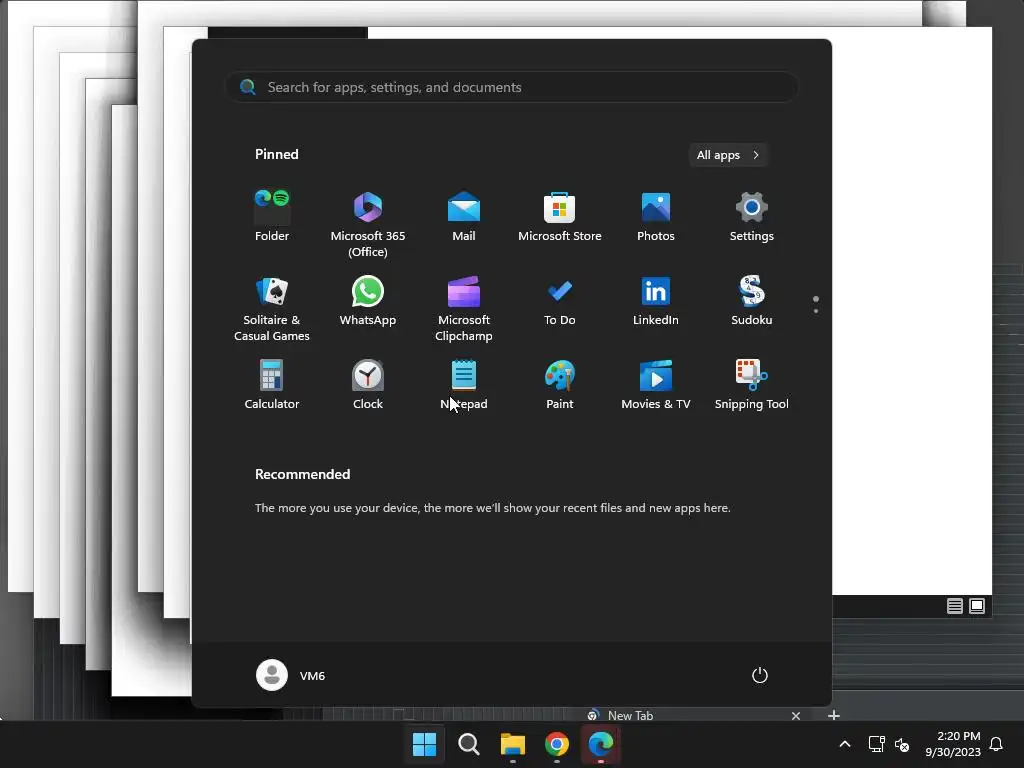1024x768 pixels.
Task: Go to next page of pinned apps
Action: coord(816,311)
